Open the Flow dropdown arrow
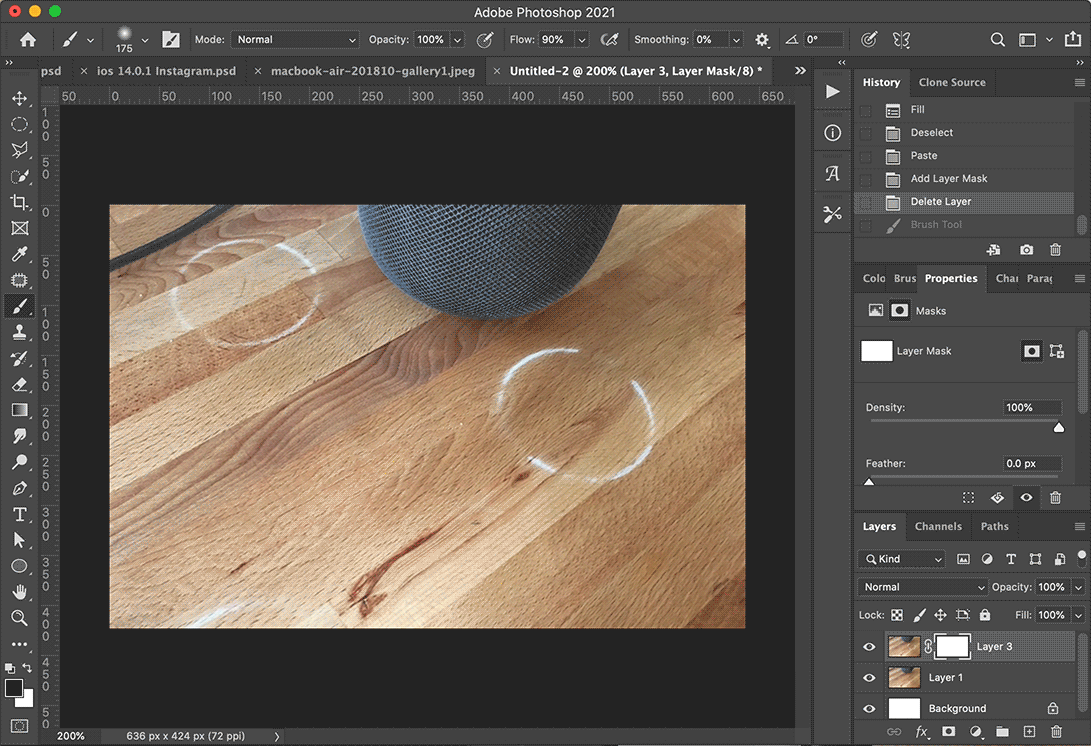1091x746 pixels. coord(582,40)
